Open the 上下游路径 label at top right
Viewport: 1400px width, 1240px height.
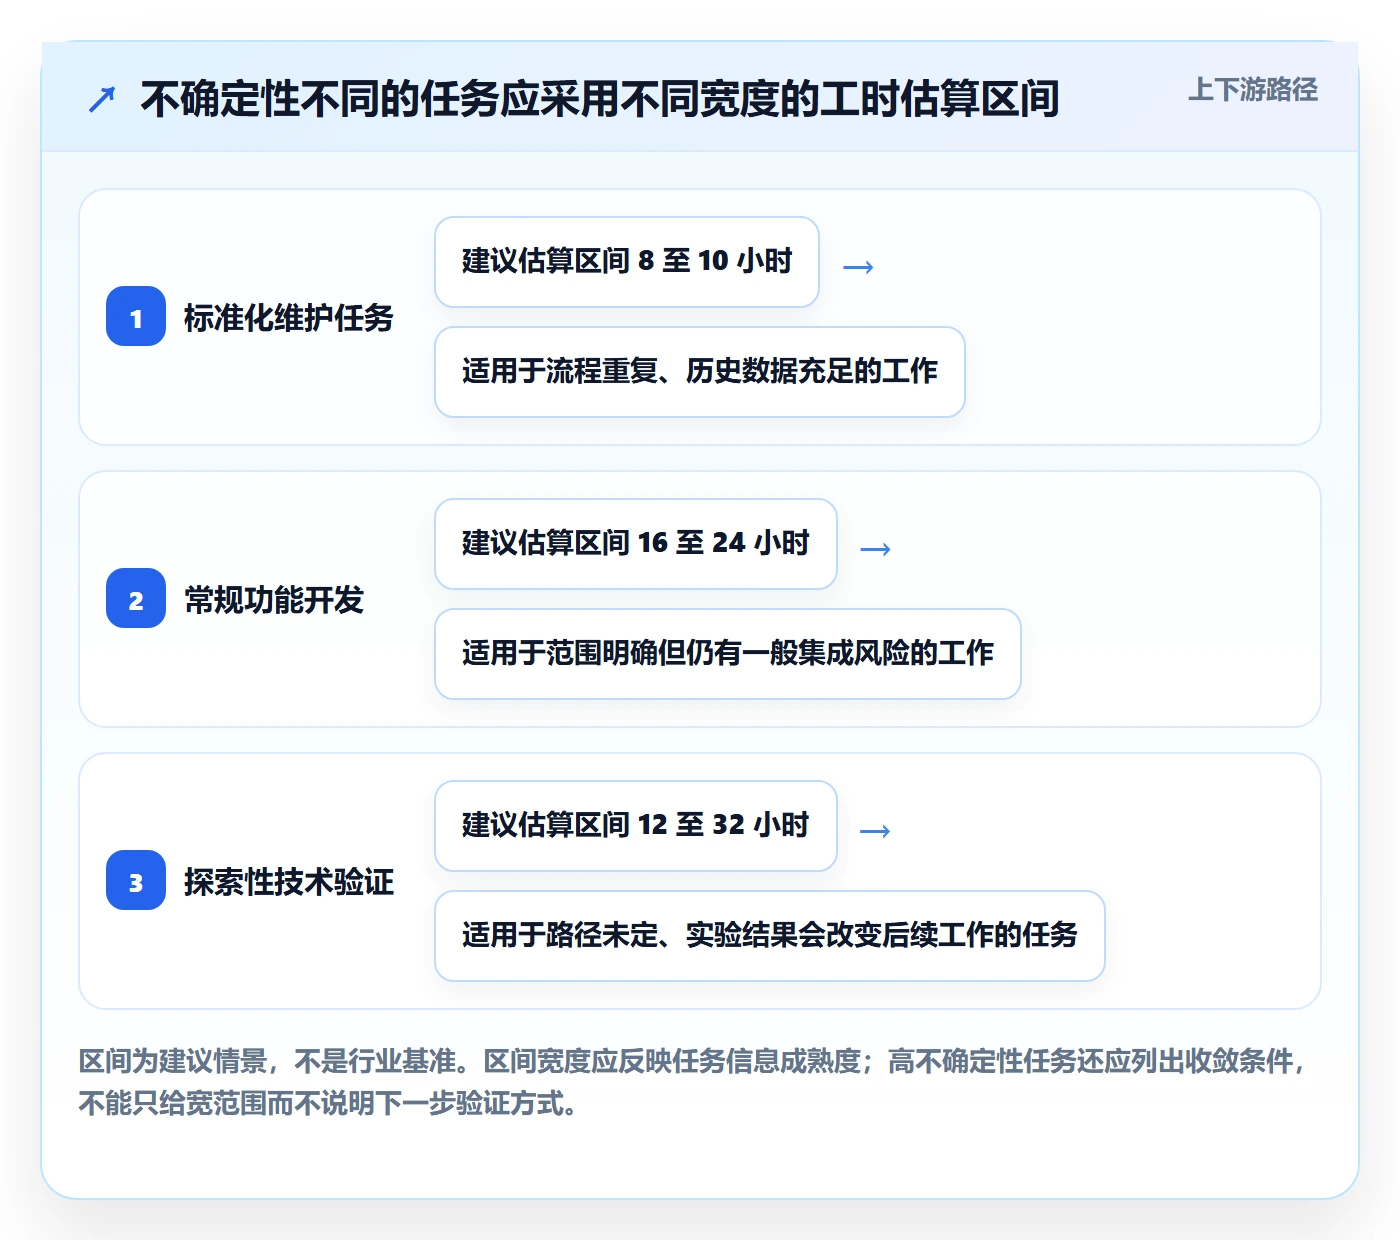point(1252,90)
